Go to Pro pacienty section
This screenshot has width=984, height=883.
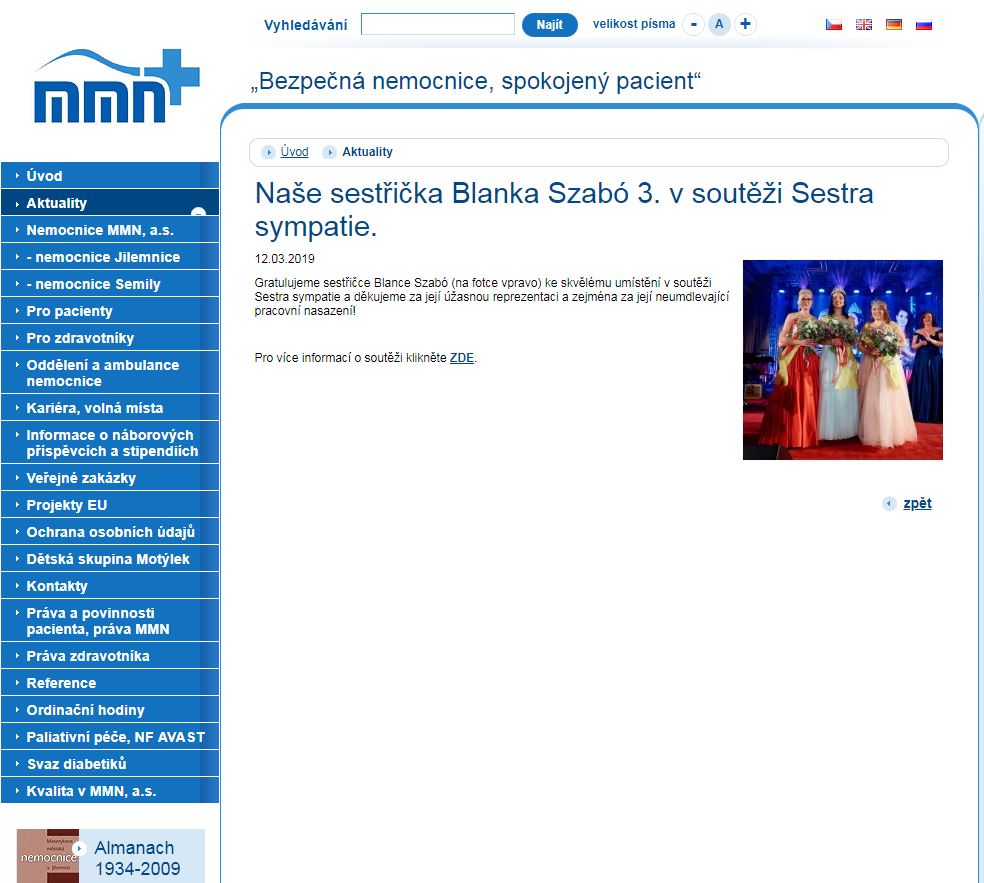coord(69,311)
